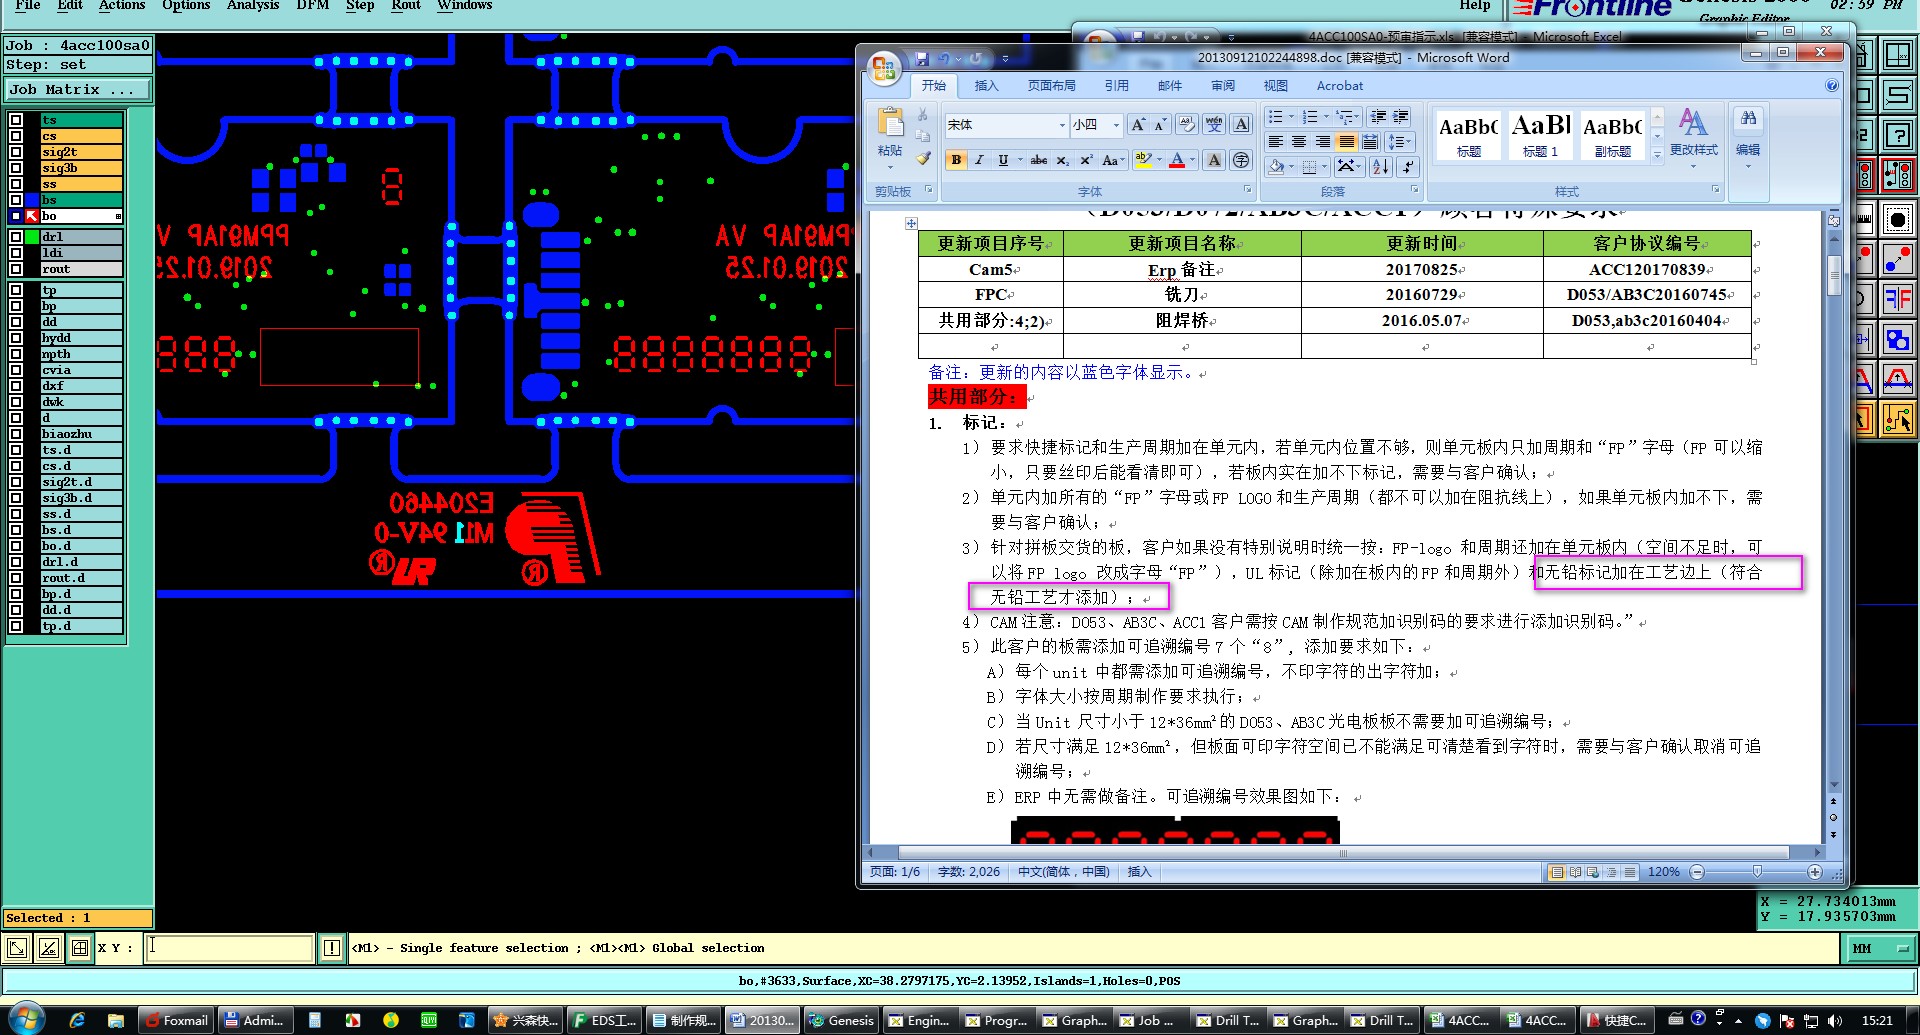Click in Genesis XY coordinate input field
Viewport: 1920px width, 1035px height.
(230, 948)
